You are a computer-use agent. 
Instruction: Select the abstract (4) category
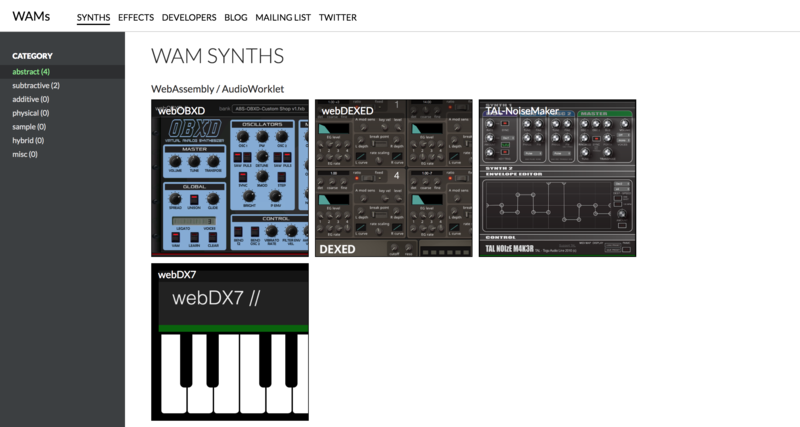click(31, 72)
